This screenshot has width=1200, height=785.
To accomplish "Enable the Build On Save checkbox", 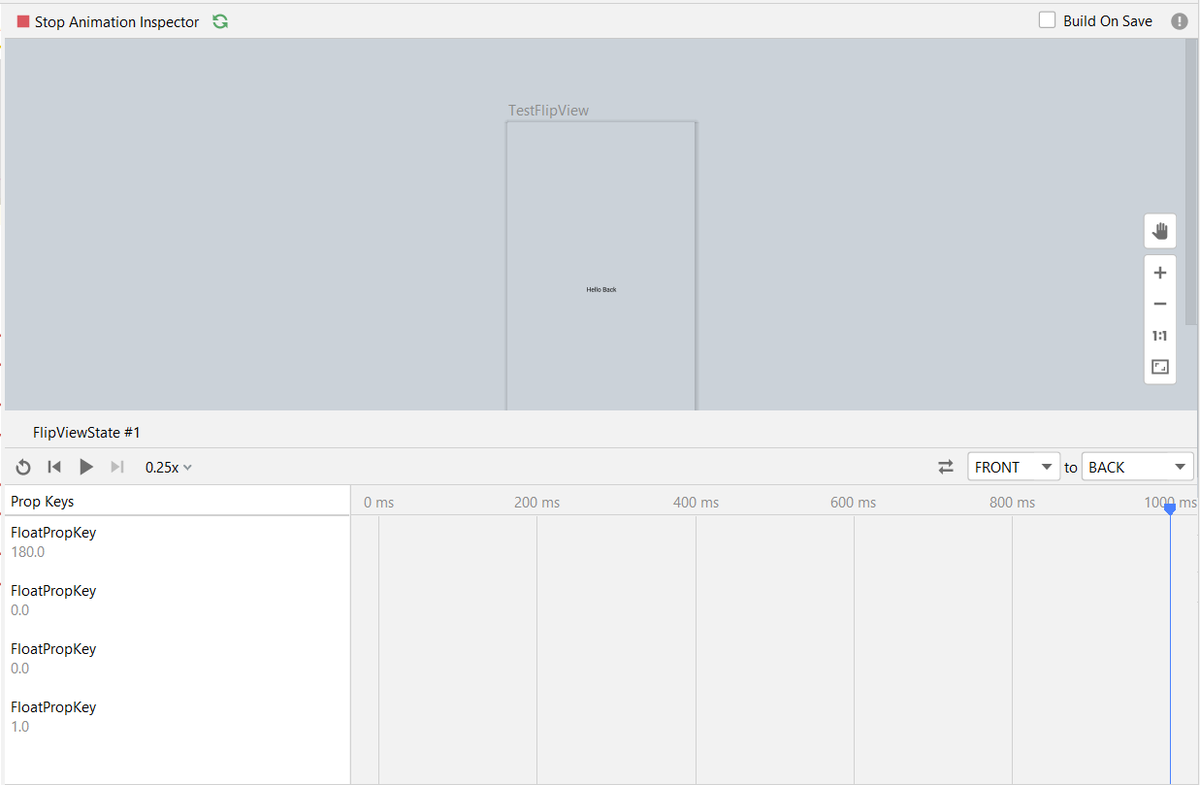I will [x=1047, y=20].
